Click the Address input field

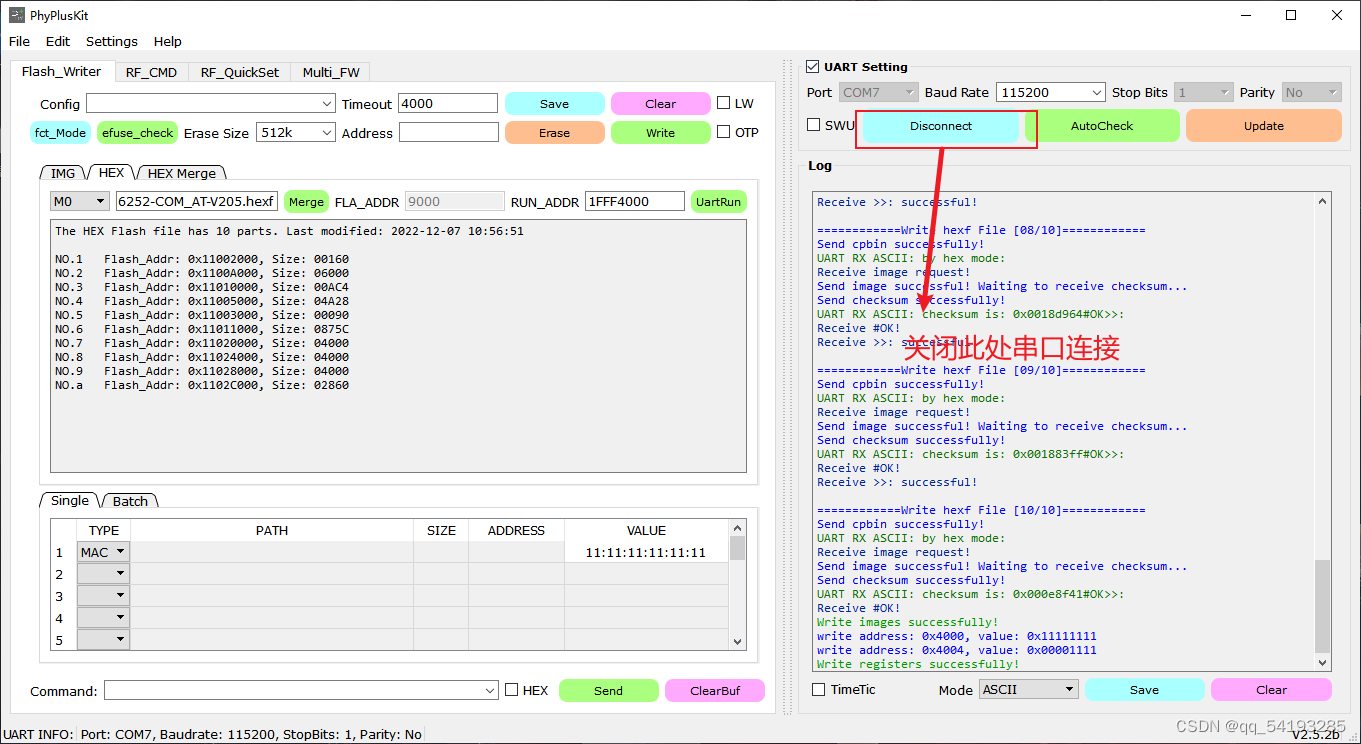point(449,133)
